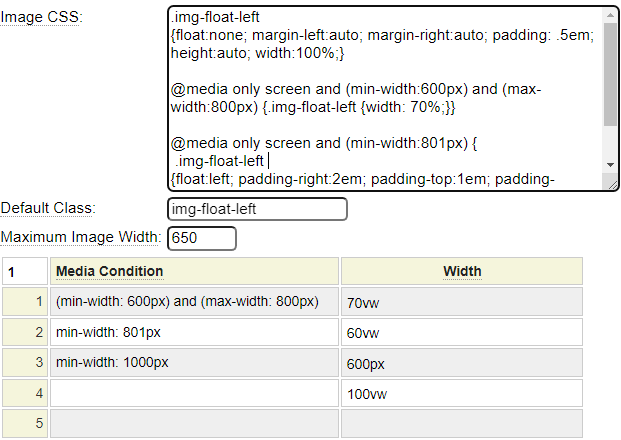Screen dimensions: 621x440
Task: Select row number 5 in the table
Action: pos(25,423)
